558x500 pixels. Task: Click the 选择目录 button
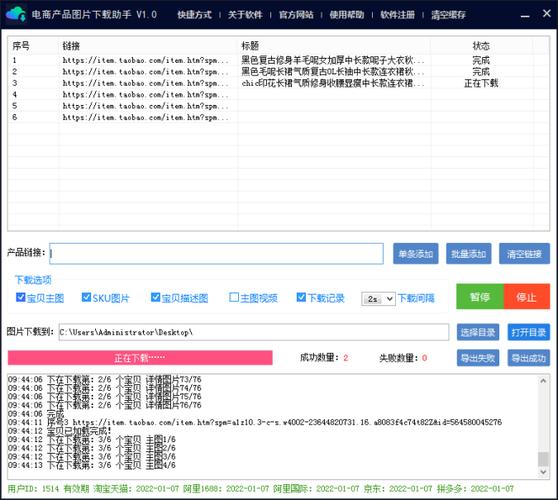[478, 332]
